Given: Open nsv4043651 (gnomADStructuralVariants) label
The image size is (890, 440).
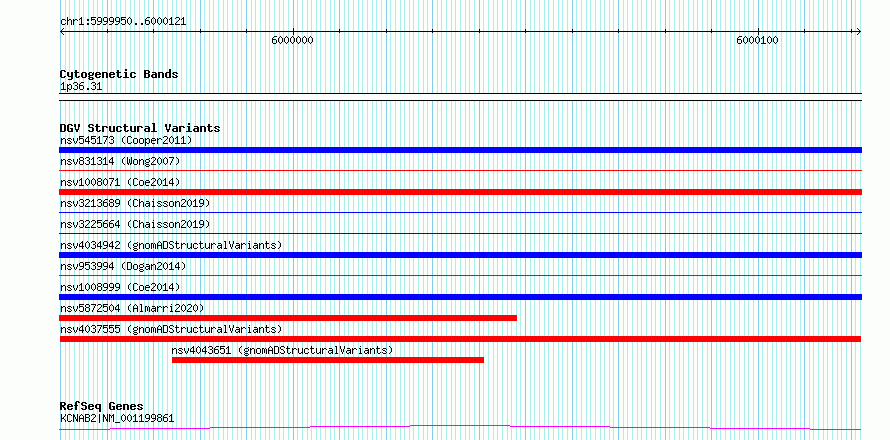Looking at the screenshot, I should point(282,350).
